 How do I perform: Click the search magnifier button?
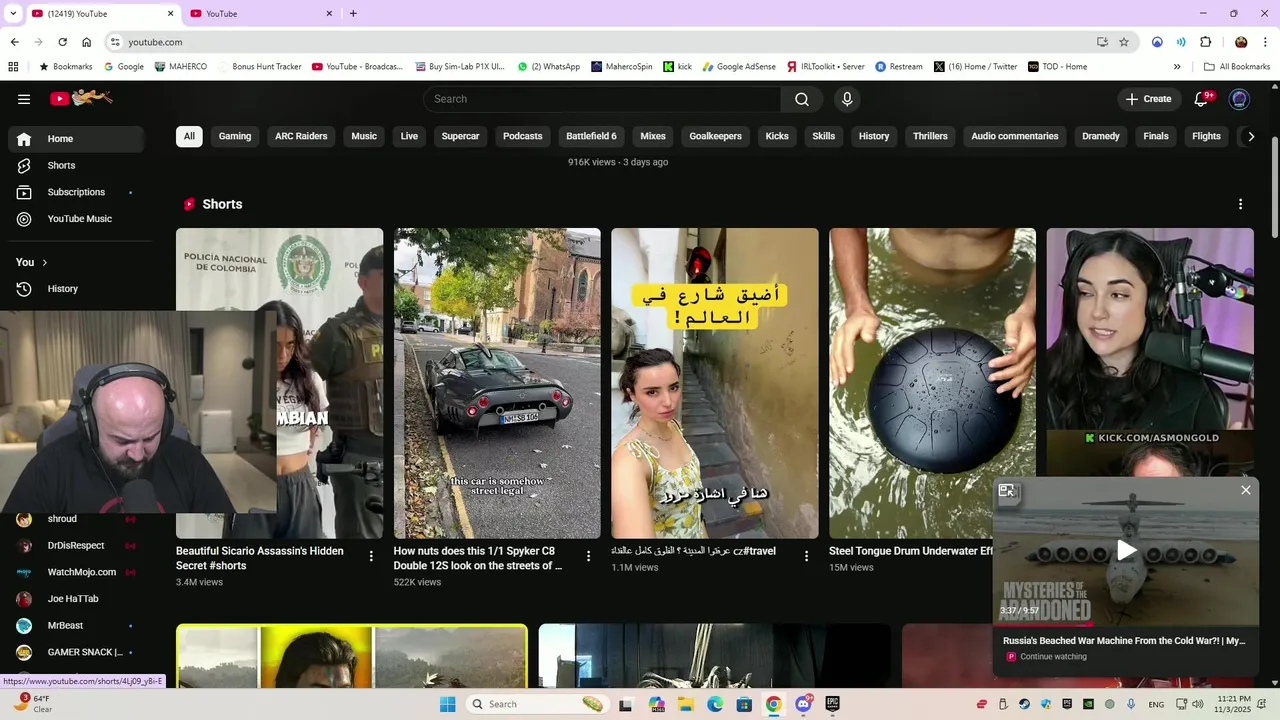(x=802, y=99)
